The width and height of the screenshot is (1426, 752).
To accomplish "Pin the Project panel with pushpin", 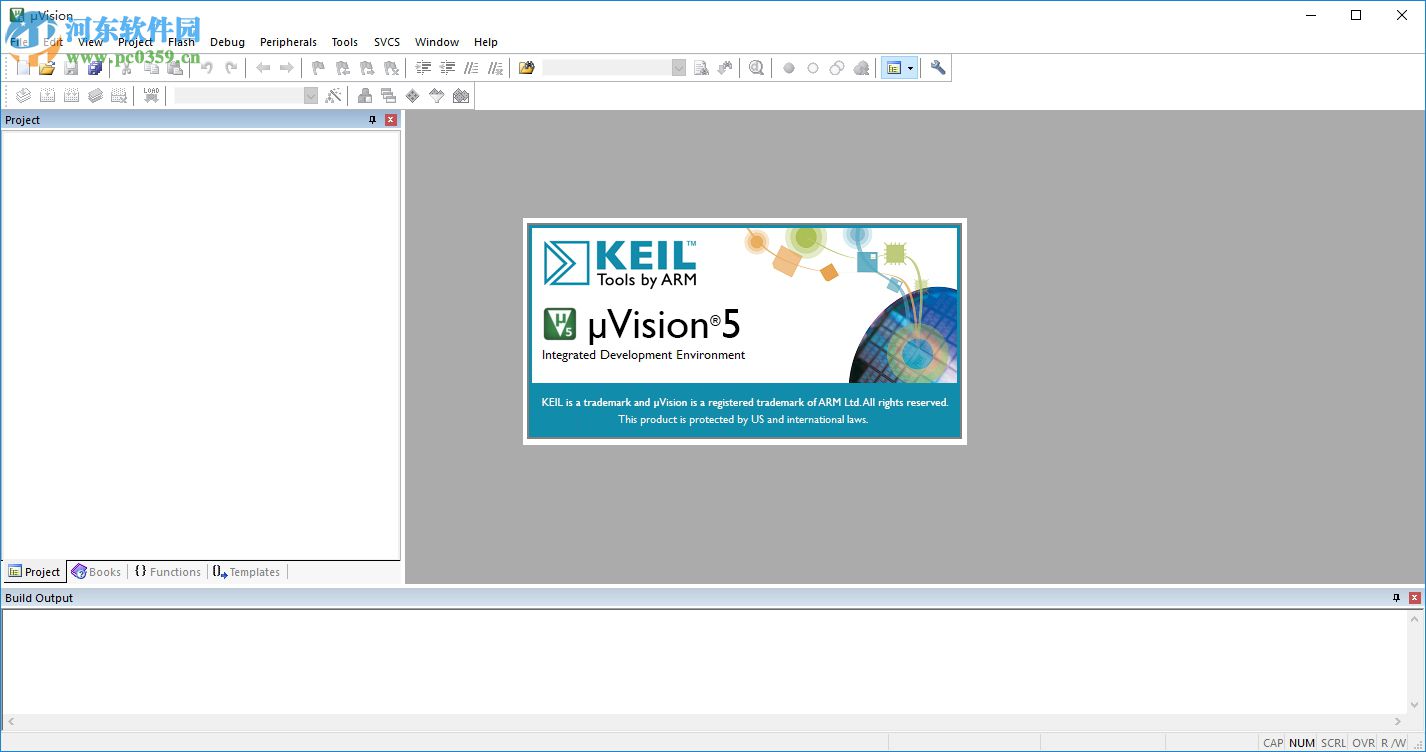I will click(x=372, y=120).
